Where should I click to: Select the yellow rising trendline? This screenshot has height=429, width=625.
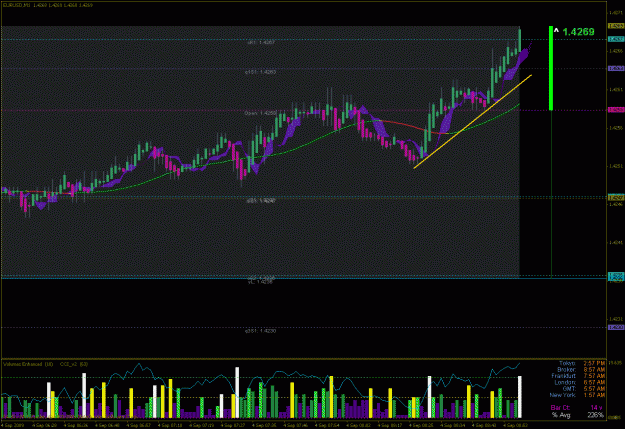tap(473, 122)
